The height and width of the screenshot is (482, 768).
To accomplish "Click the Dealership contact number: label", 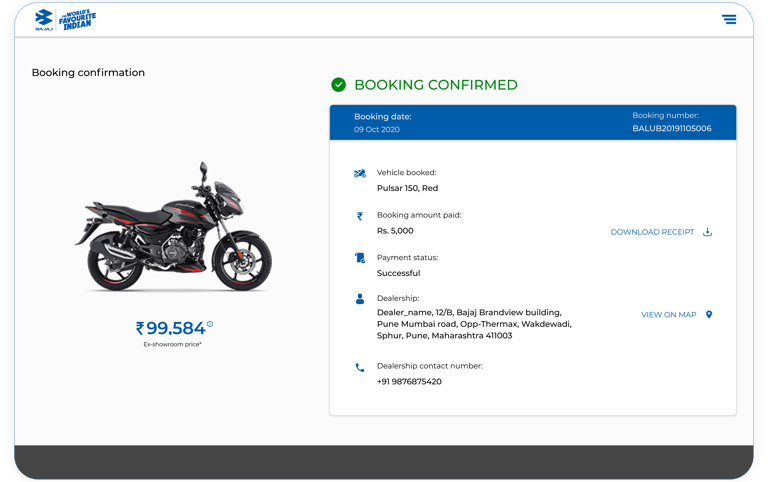I will pos(430,366).
